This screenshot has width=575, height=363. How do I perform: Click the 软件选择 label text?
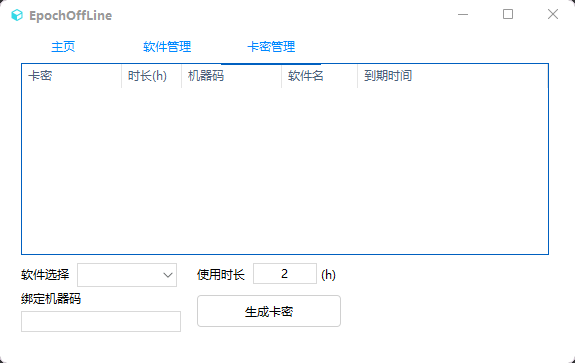point(45,275)
